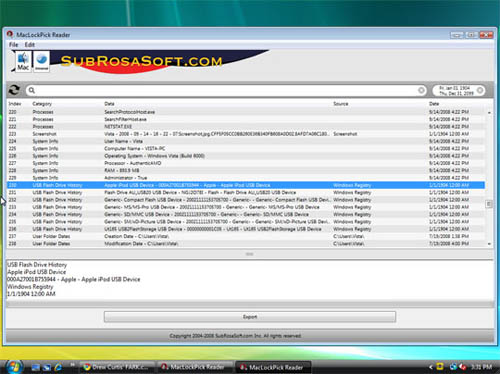The height and width of the screenshot is (374, 500).
Task: Select row 224 User Name - Vista
Action: point(246,141)
